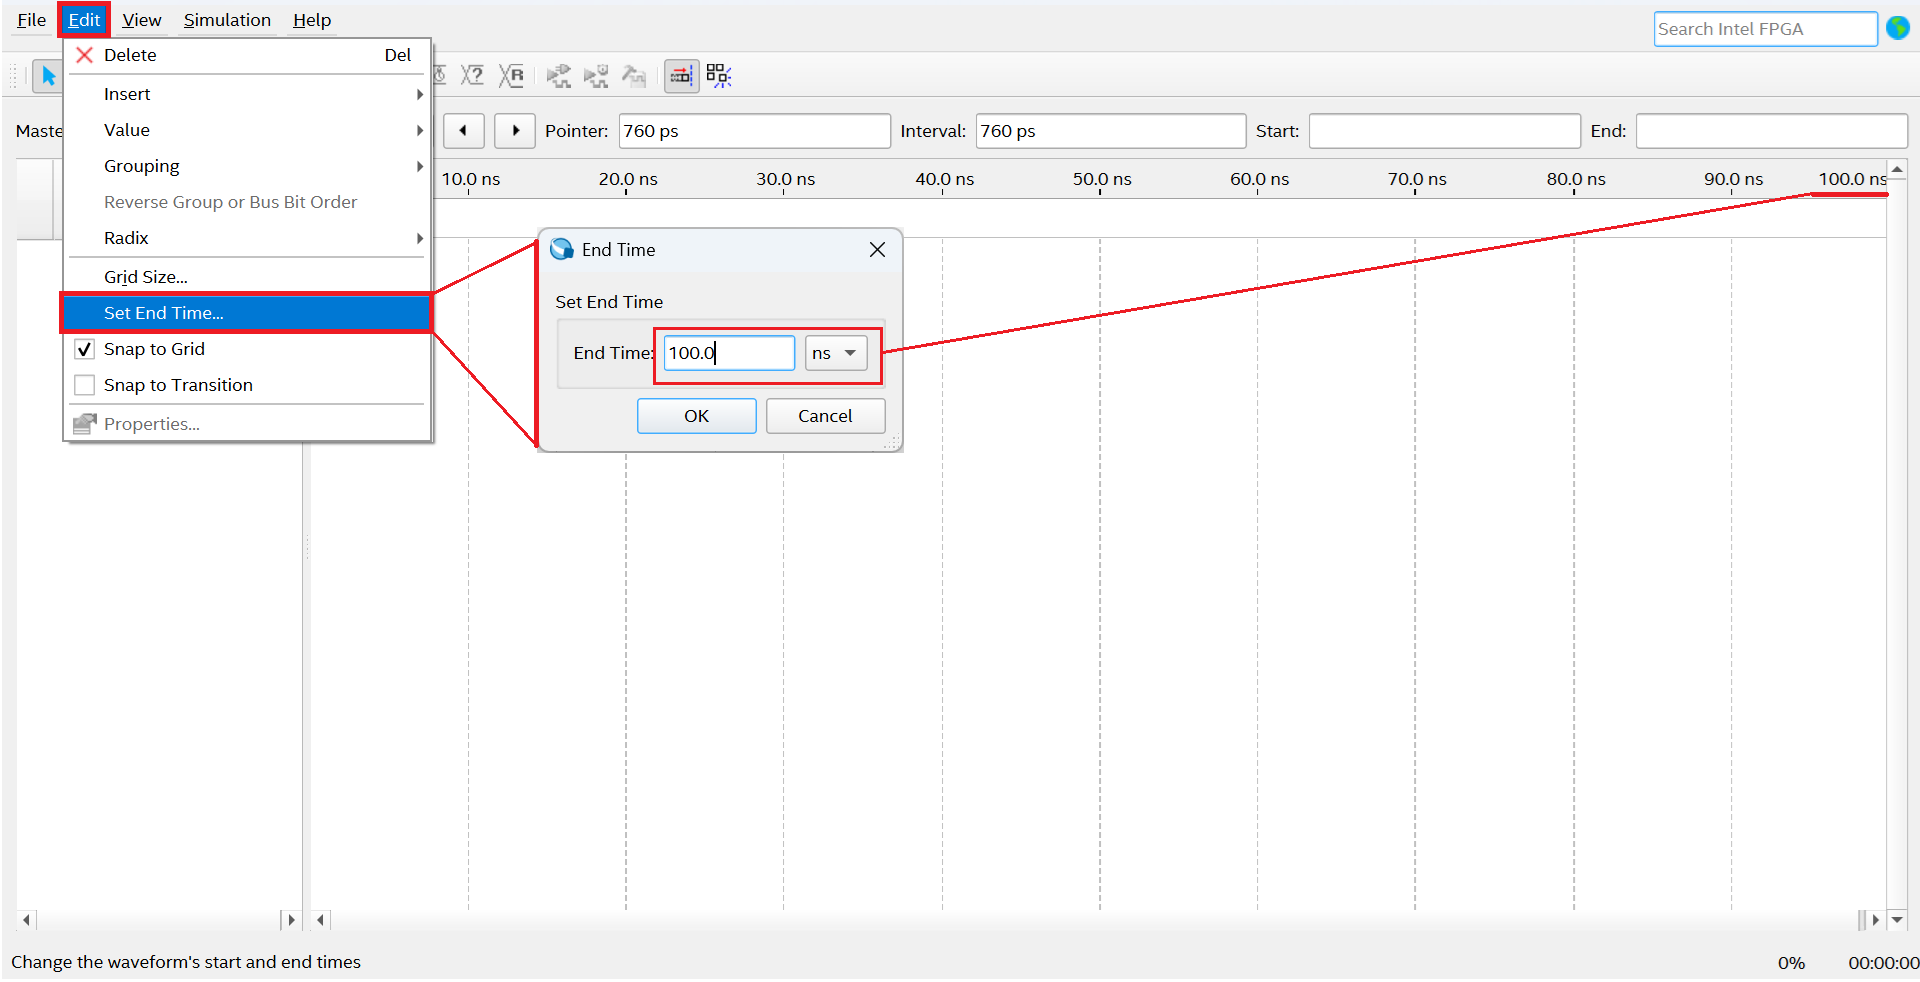
Task: Toggle the Snap to Transition toolbar icon
Action: point(719,76)
